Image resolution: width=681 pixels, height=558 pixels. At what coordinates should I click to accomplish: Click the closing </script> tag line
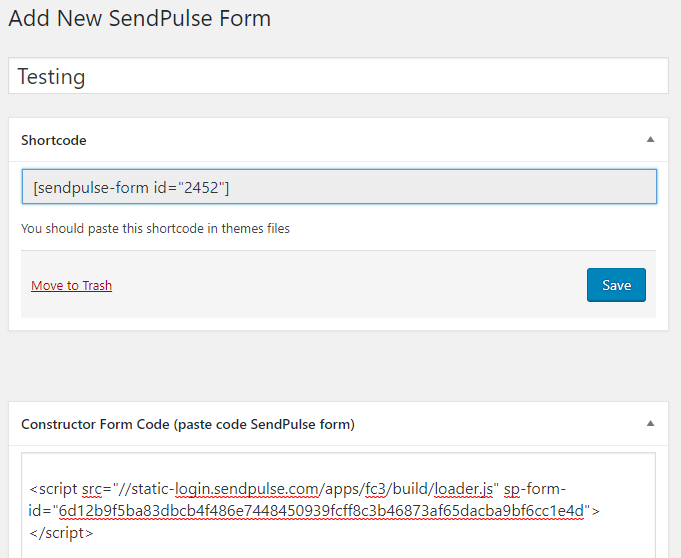tap(61, 533)
